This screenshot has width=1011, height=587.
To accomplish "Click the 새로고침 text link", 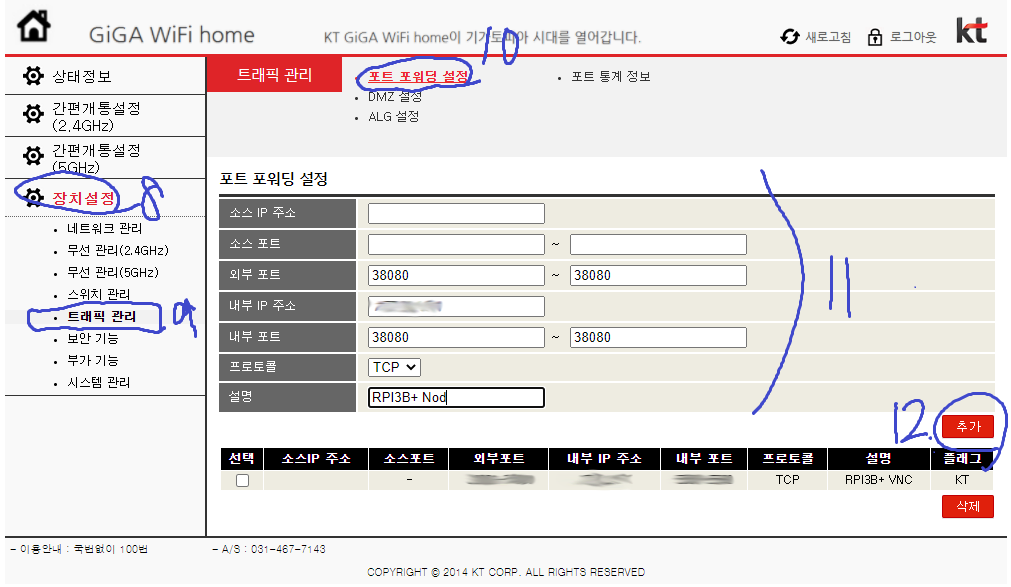I will (x=829, y=37).
